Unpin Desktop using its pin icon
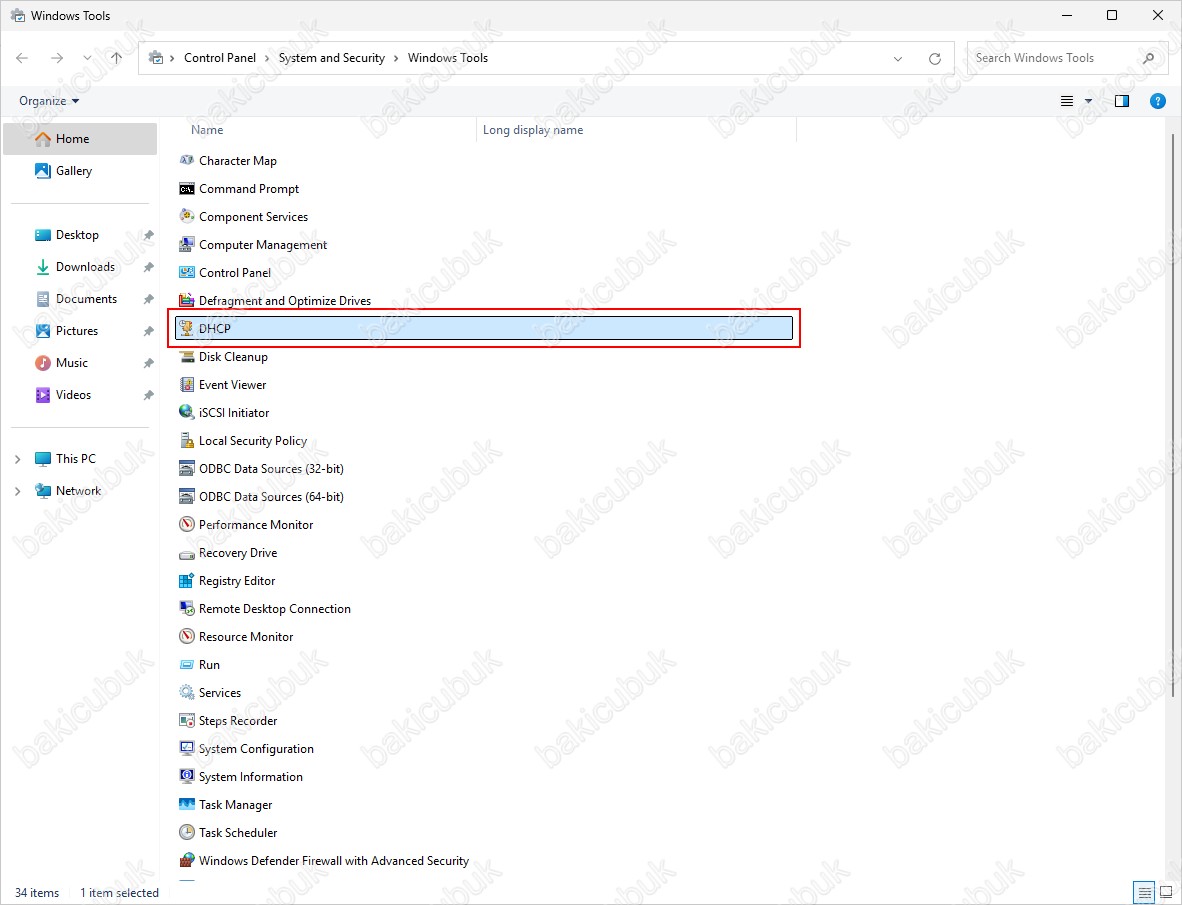Screen dimensions: 1182x905 [x=149, y=235]
